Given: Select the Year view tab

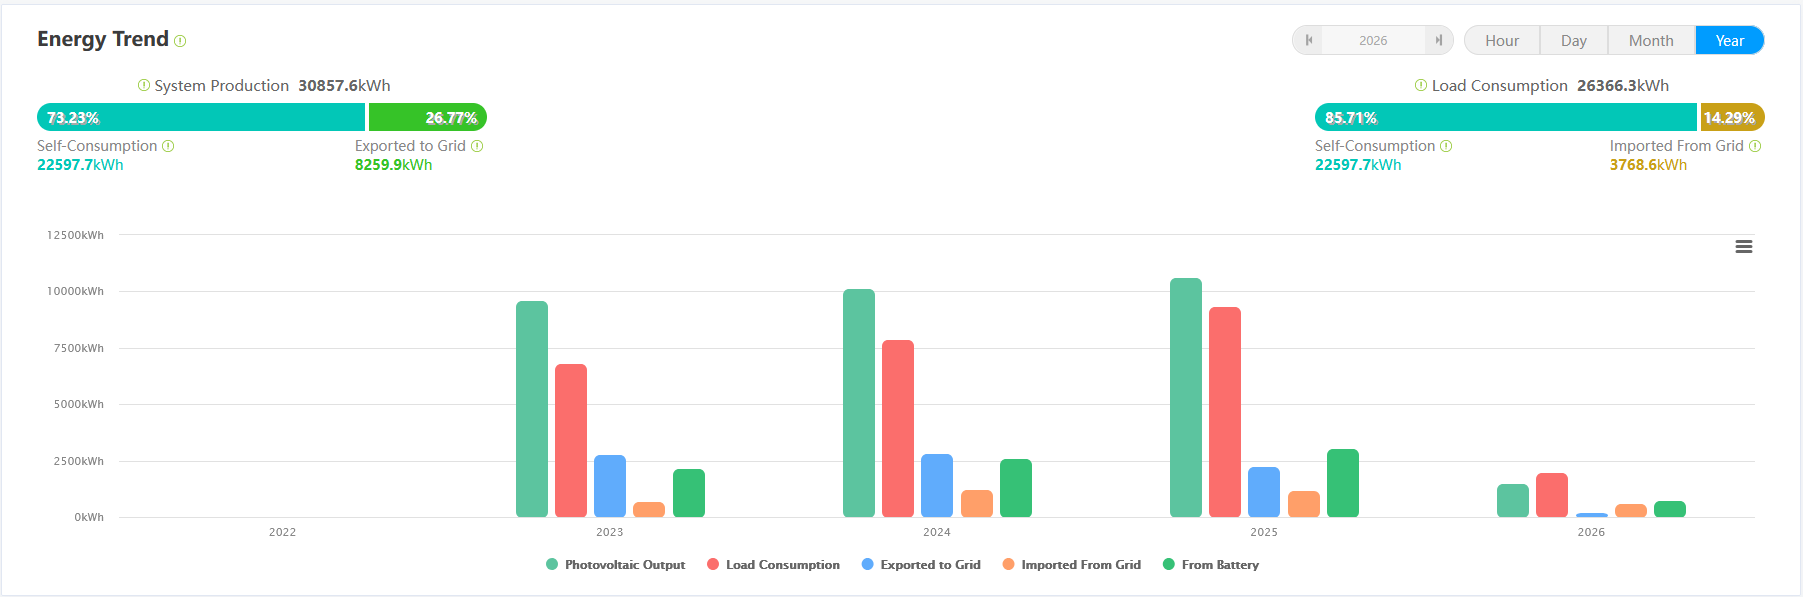Looking at the screenshot, I should pos(1730,41).
